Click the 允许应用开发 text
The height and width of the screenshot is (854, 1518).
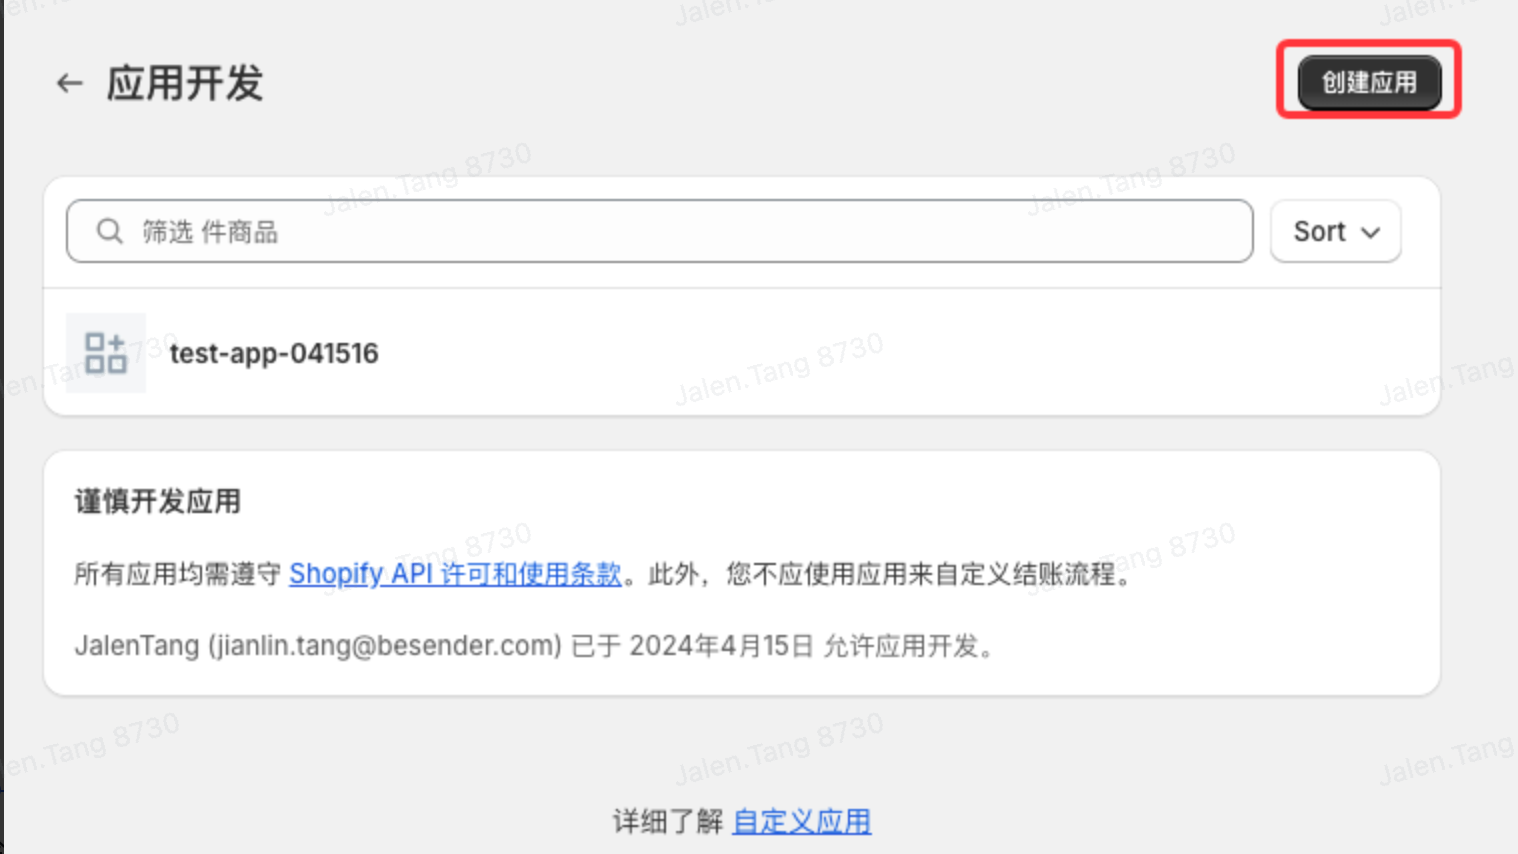[x=901, y=646]
